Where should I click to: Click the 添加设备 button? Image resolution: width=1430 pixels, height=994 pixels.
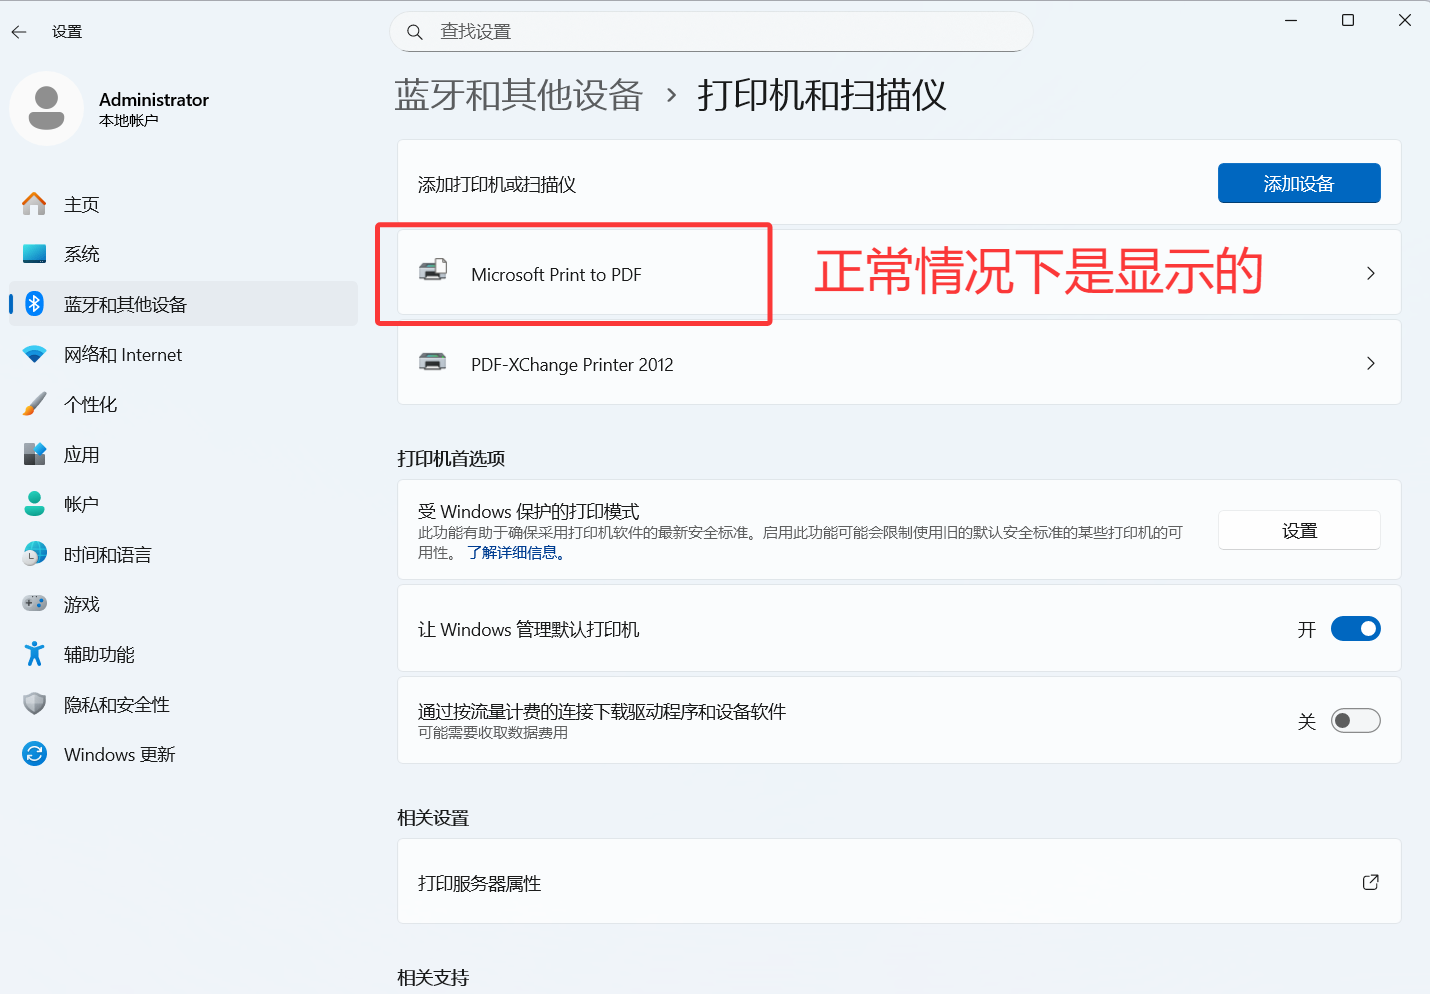(x=1299, y=183)
